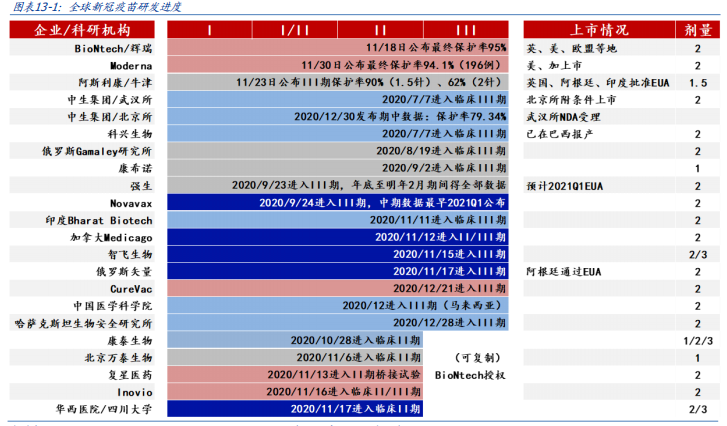Select the Moderna row label
The height and width of the screenshot is (426, 727).
(131, 65)
